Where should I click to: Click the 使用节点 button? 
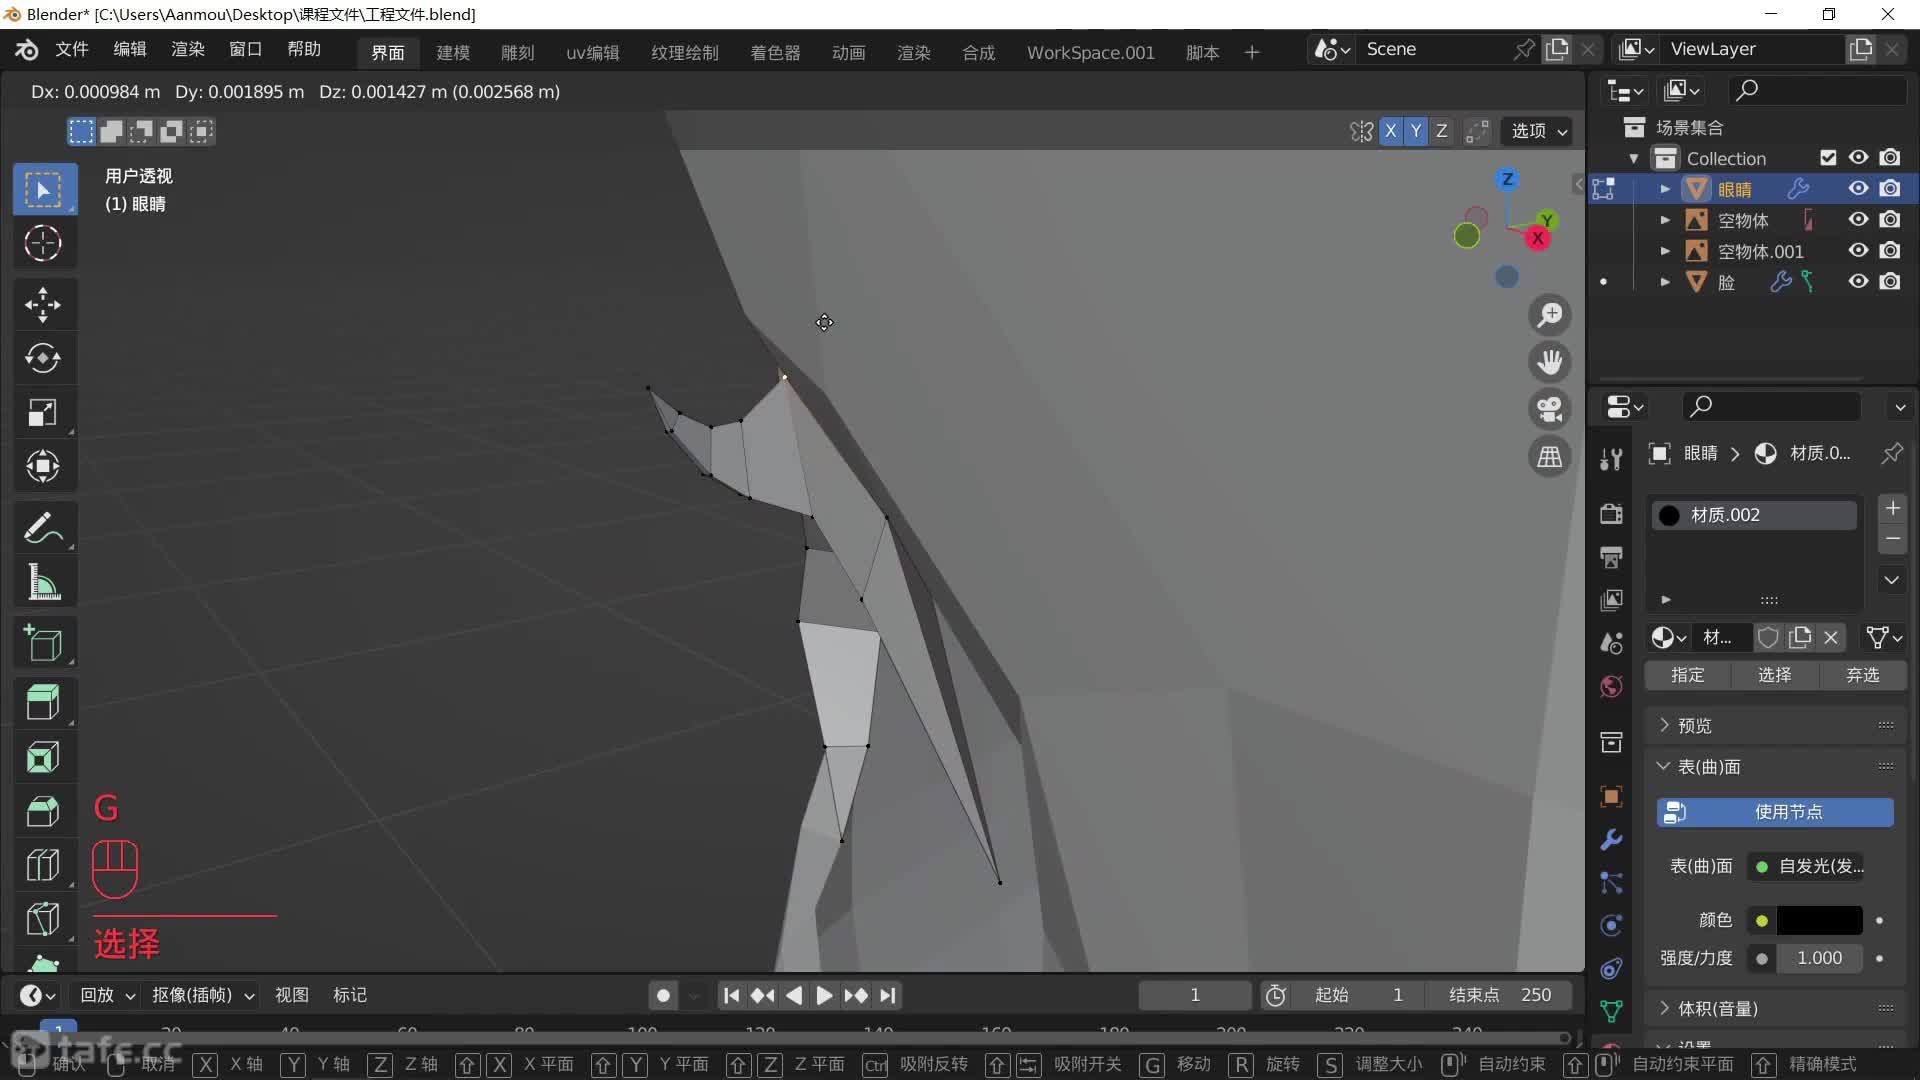[x=1775, y=812]
